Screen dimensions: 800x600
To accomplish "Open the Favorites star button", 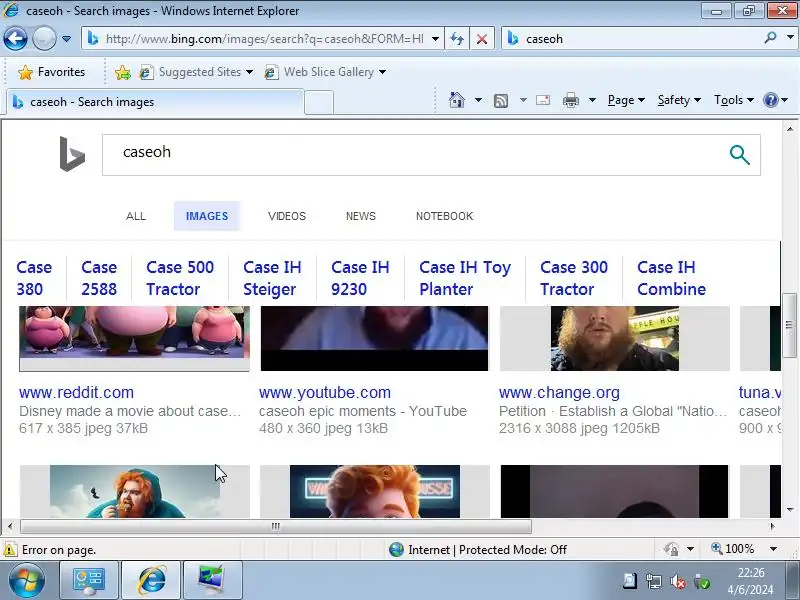I will tap(52, 72).
